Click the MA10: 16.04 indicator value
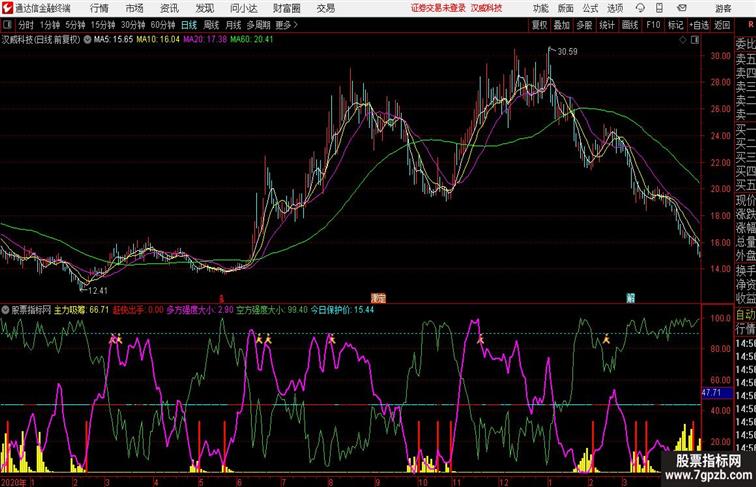 (158, 40)
